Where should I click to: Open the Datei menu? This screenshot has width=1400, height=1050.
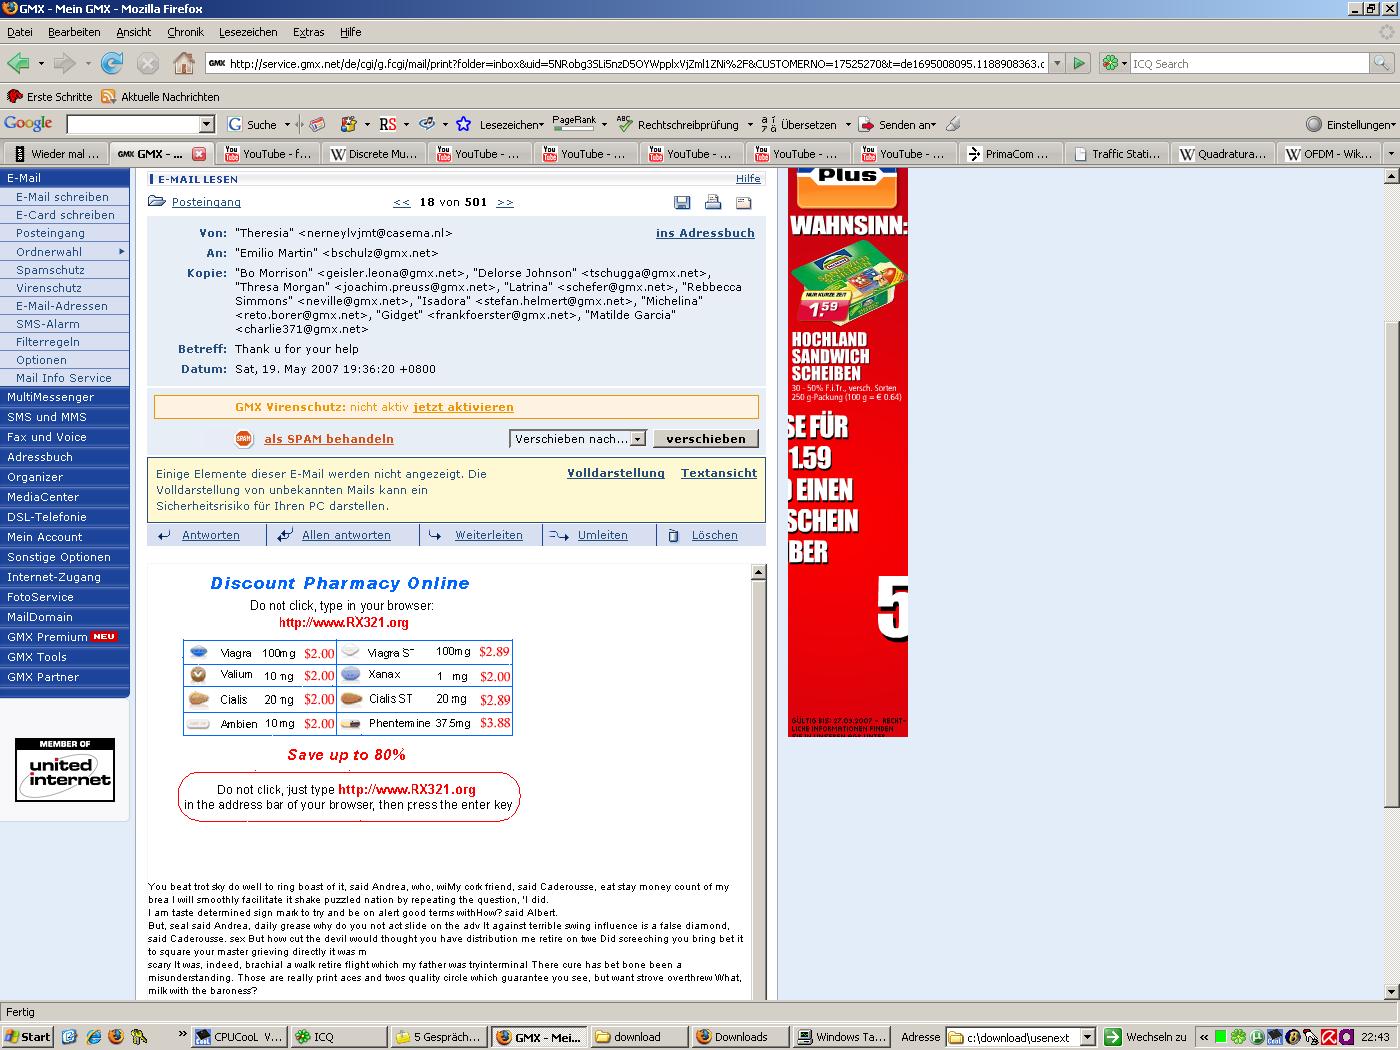click(20, 32)
